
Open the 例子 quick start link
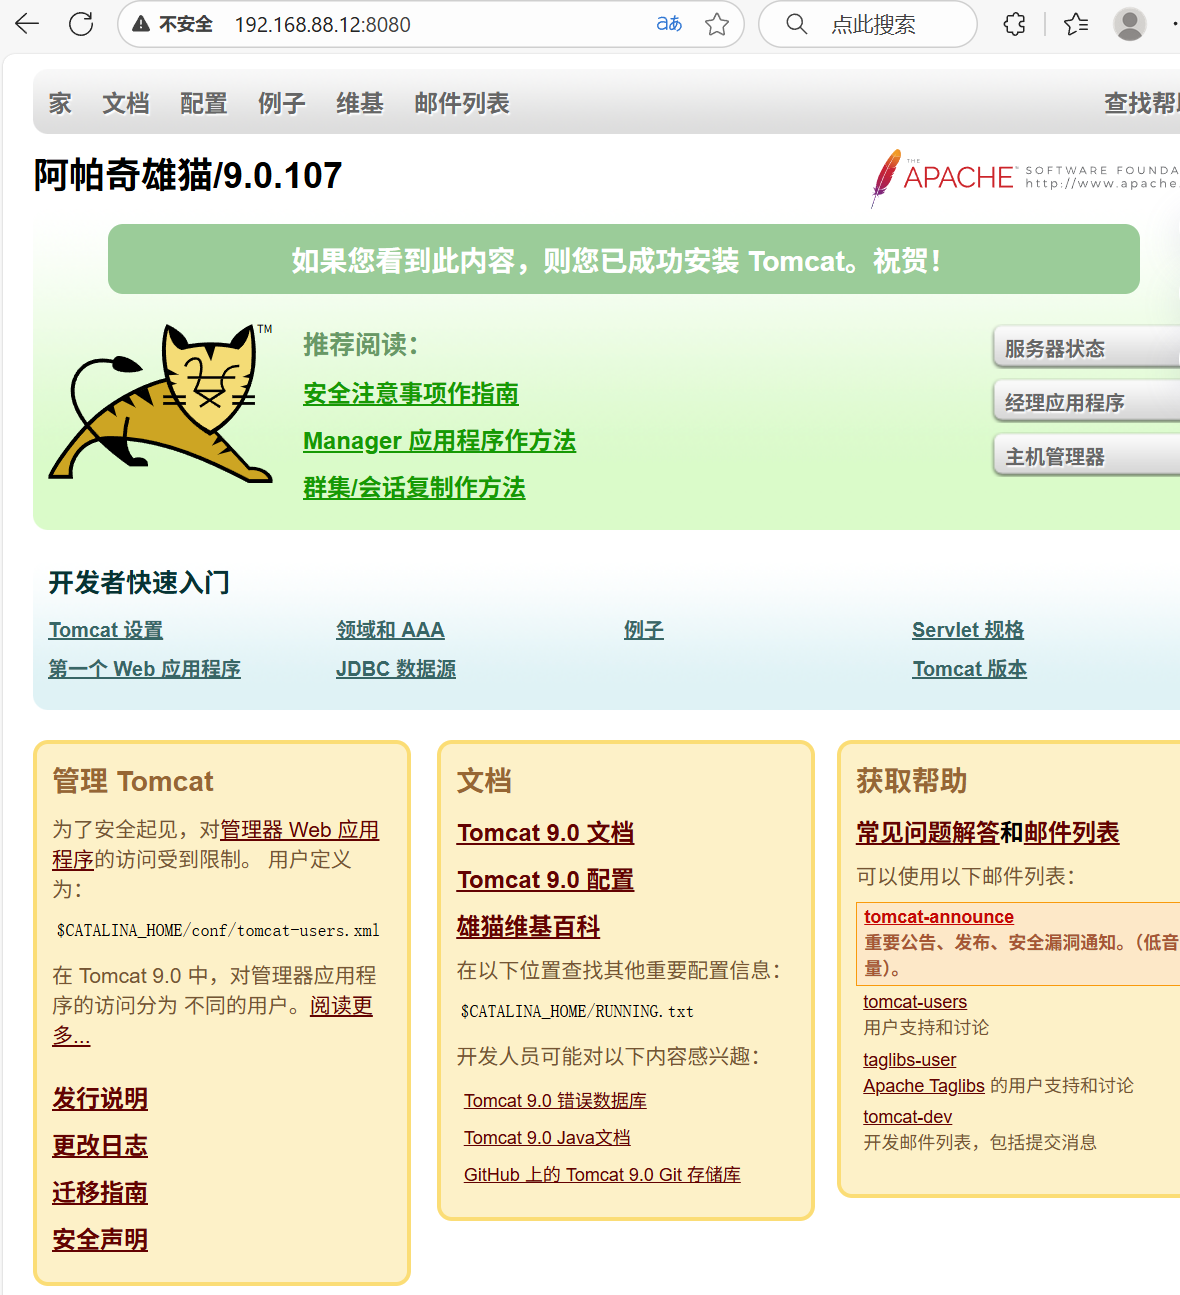(644, 630)
